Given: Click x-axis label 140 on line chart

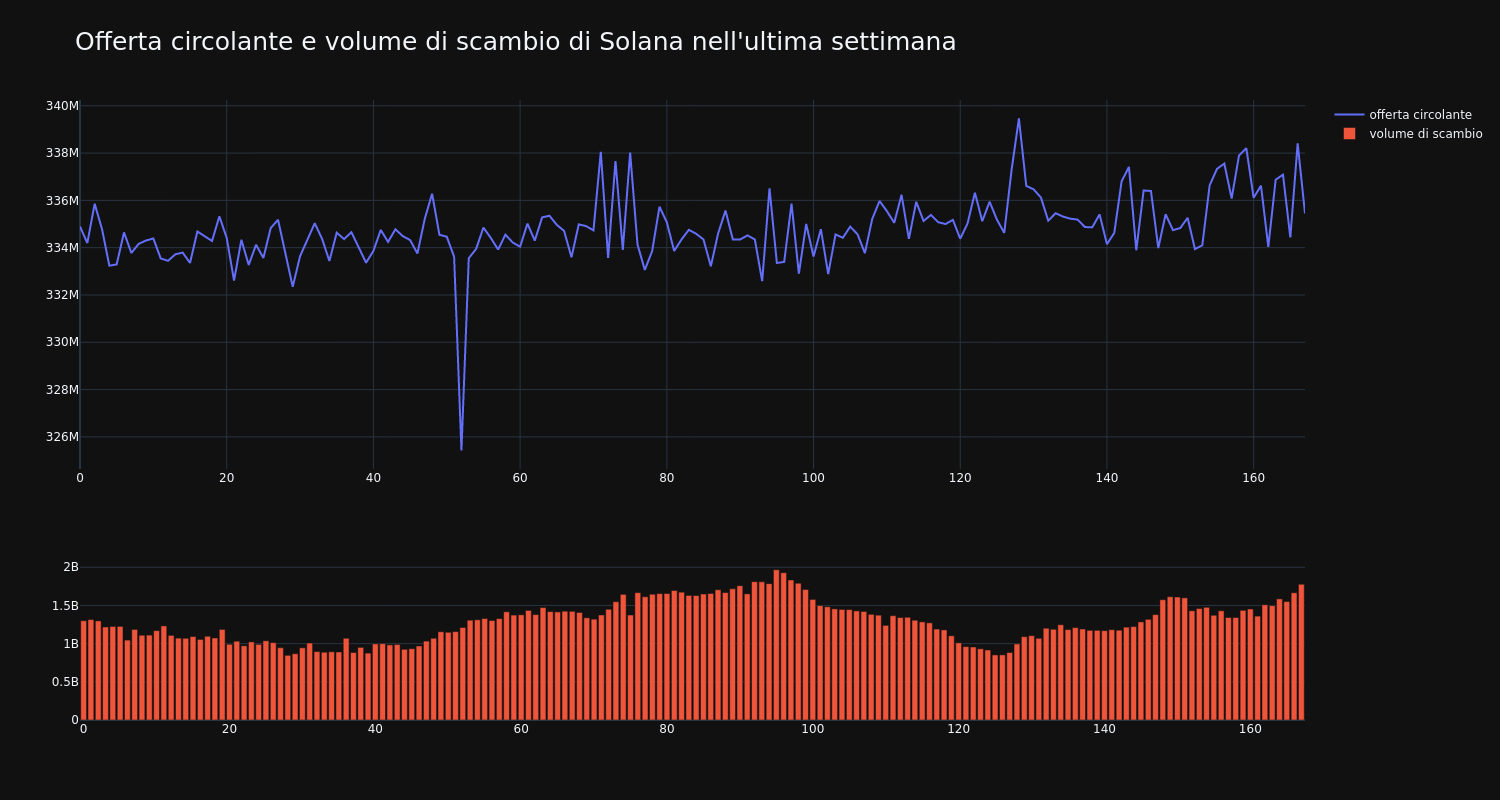Looking at the screenshot, I should tap(1106, 478).
